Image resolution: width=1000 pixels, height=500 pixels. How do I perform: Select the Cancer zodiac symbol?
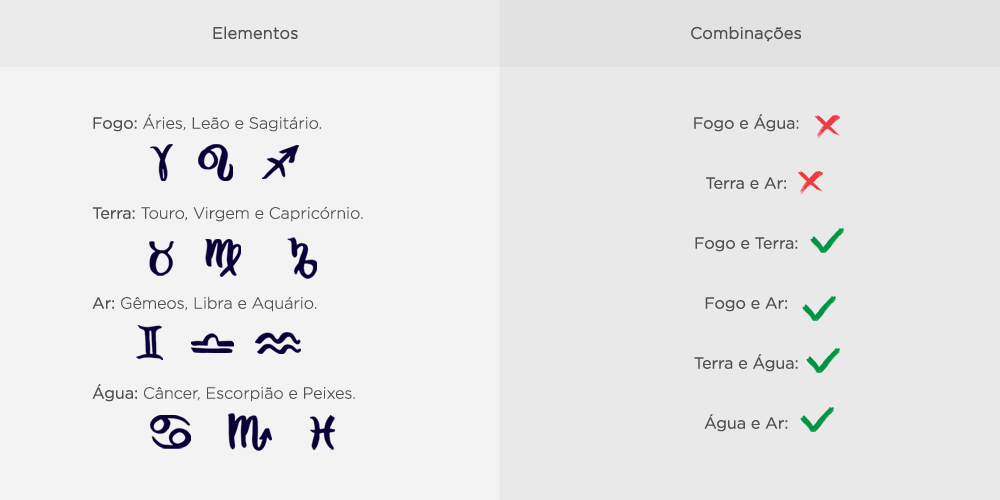170,432
